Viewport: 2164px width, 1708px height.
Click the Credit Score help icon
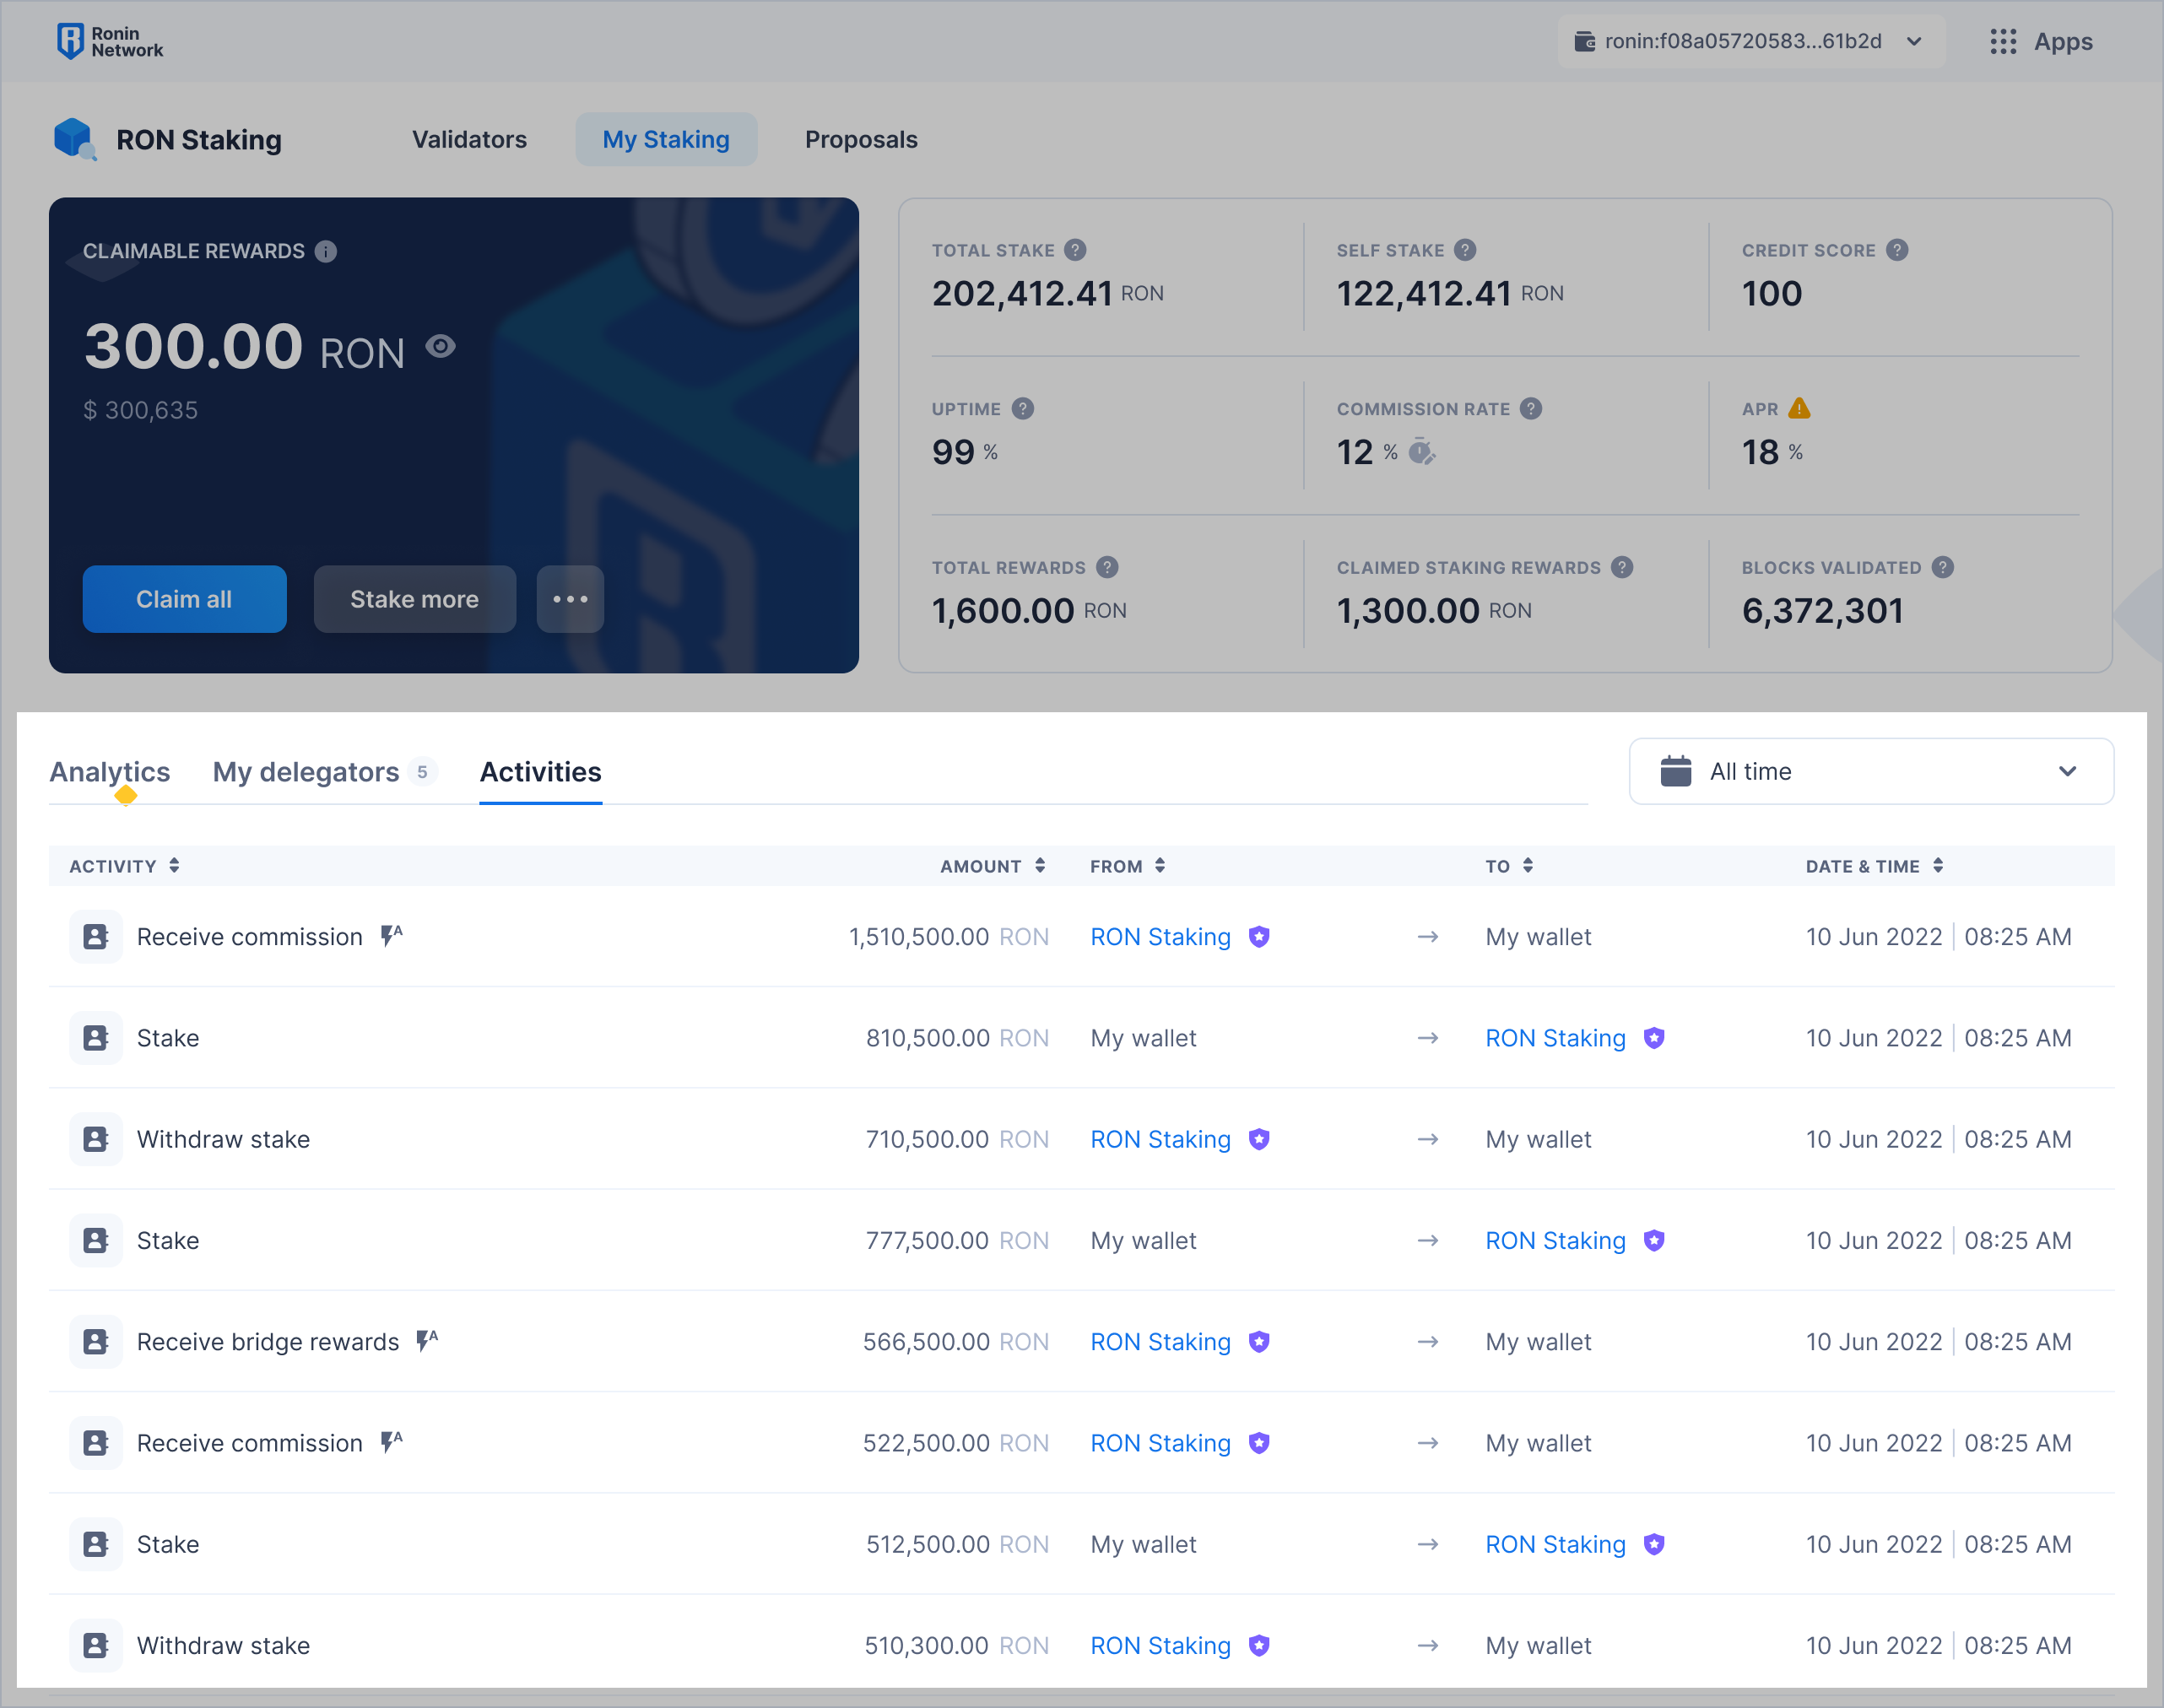[x=1897, y=250]
